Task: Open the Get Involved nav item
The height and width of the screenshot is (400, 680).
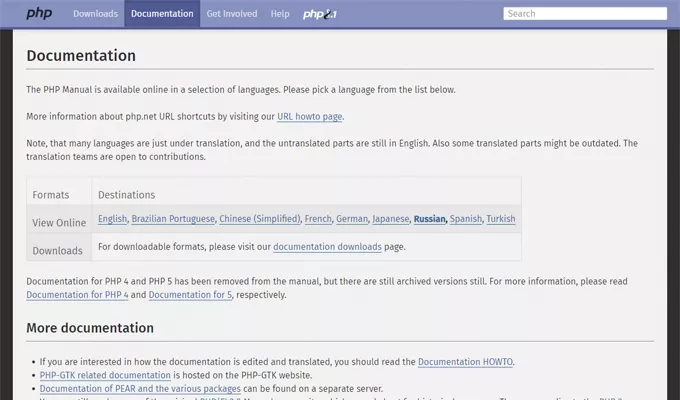Action: 232,13
